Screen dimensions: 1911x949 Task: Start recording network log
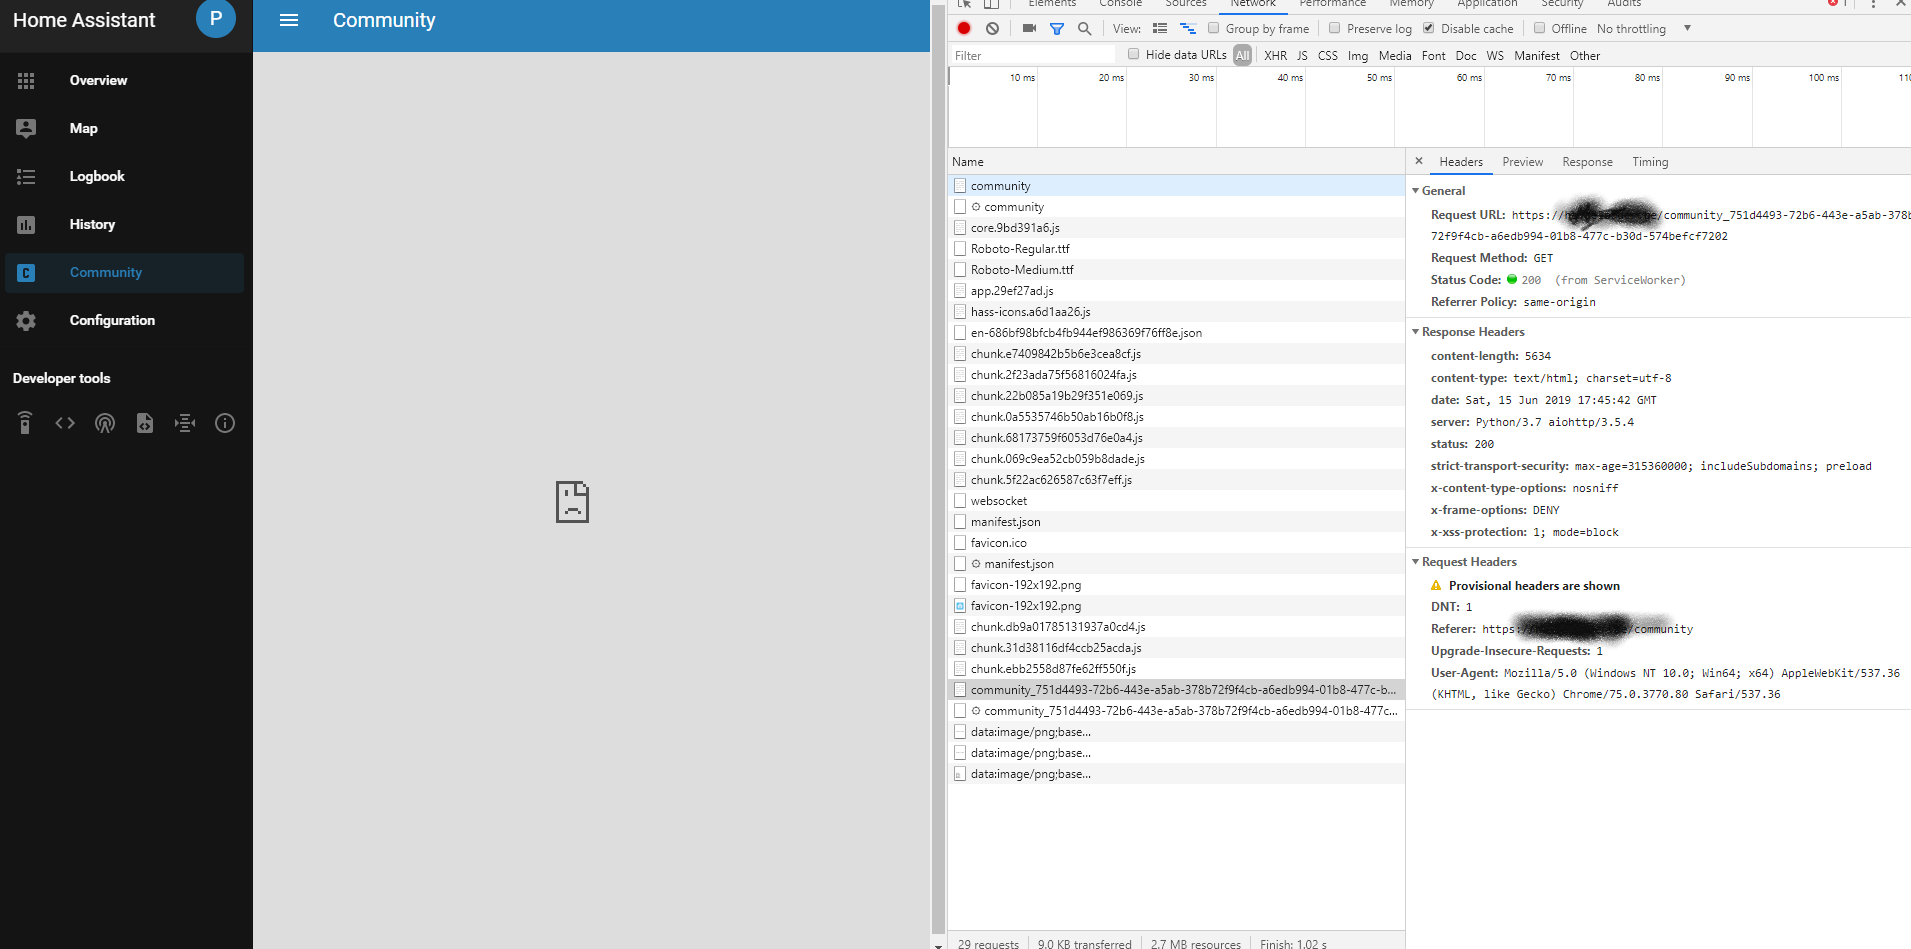pos(963,29)
